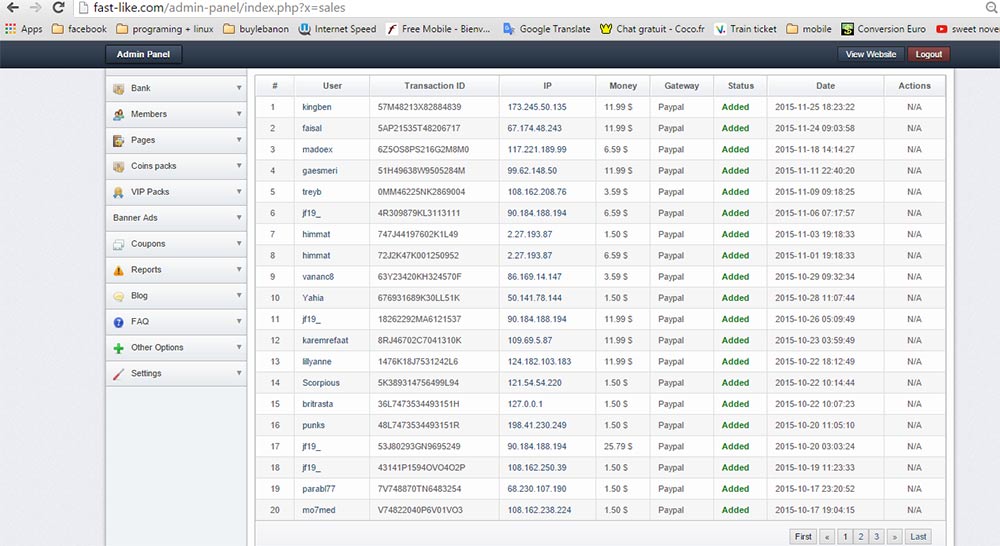
Task: Expand the Coins packs menu arrow
Action: tap(239, 166)
